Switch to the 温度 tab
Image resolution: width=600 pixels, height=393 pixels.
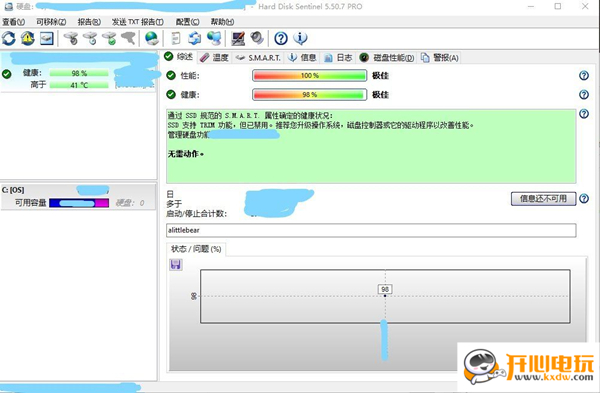click(x=215, y=58)
